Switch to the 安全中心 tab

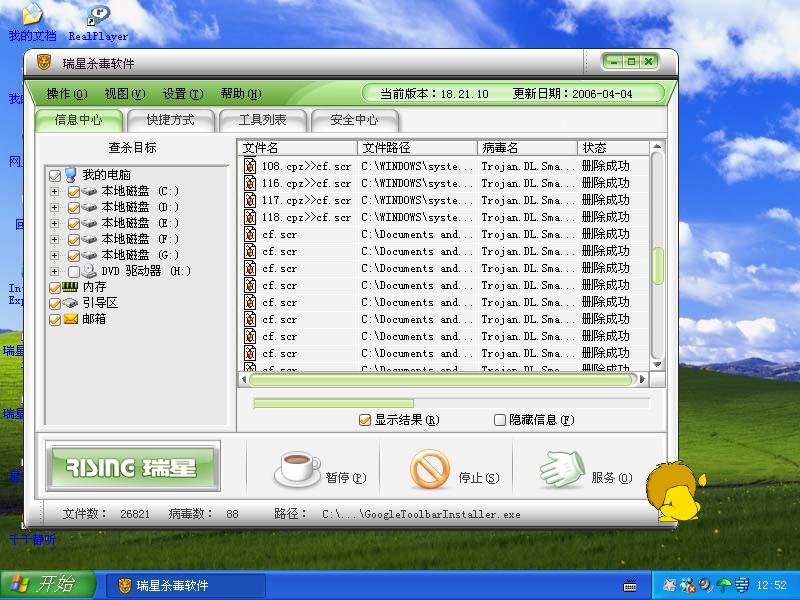point(355,120)
